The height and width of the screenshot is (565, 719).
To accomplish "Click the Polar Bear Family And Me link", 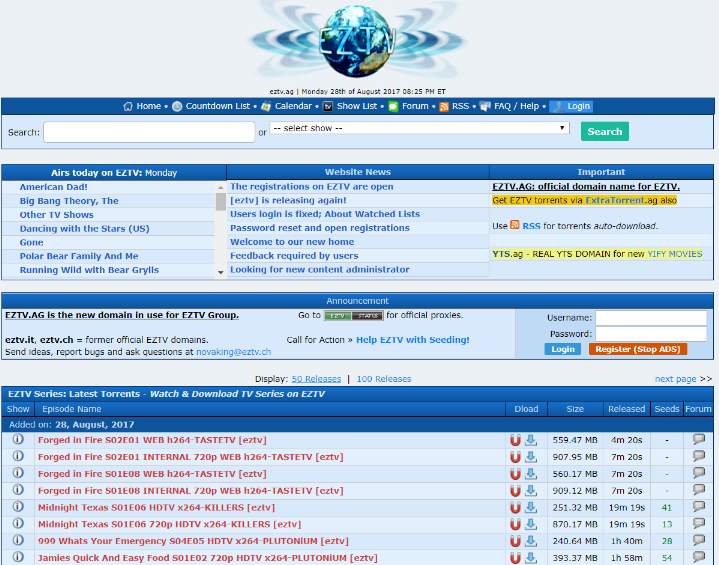I will (79, 256).
